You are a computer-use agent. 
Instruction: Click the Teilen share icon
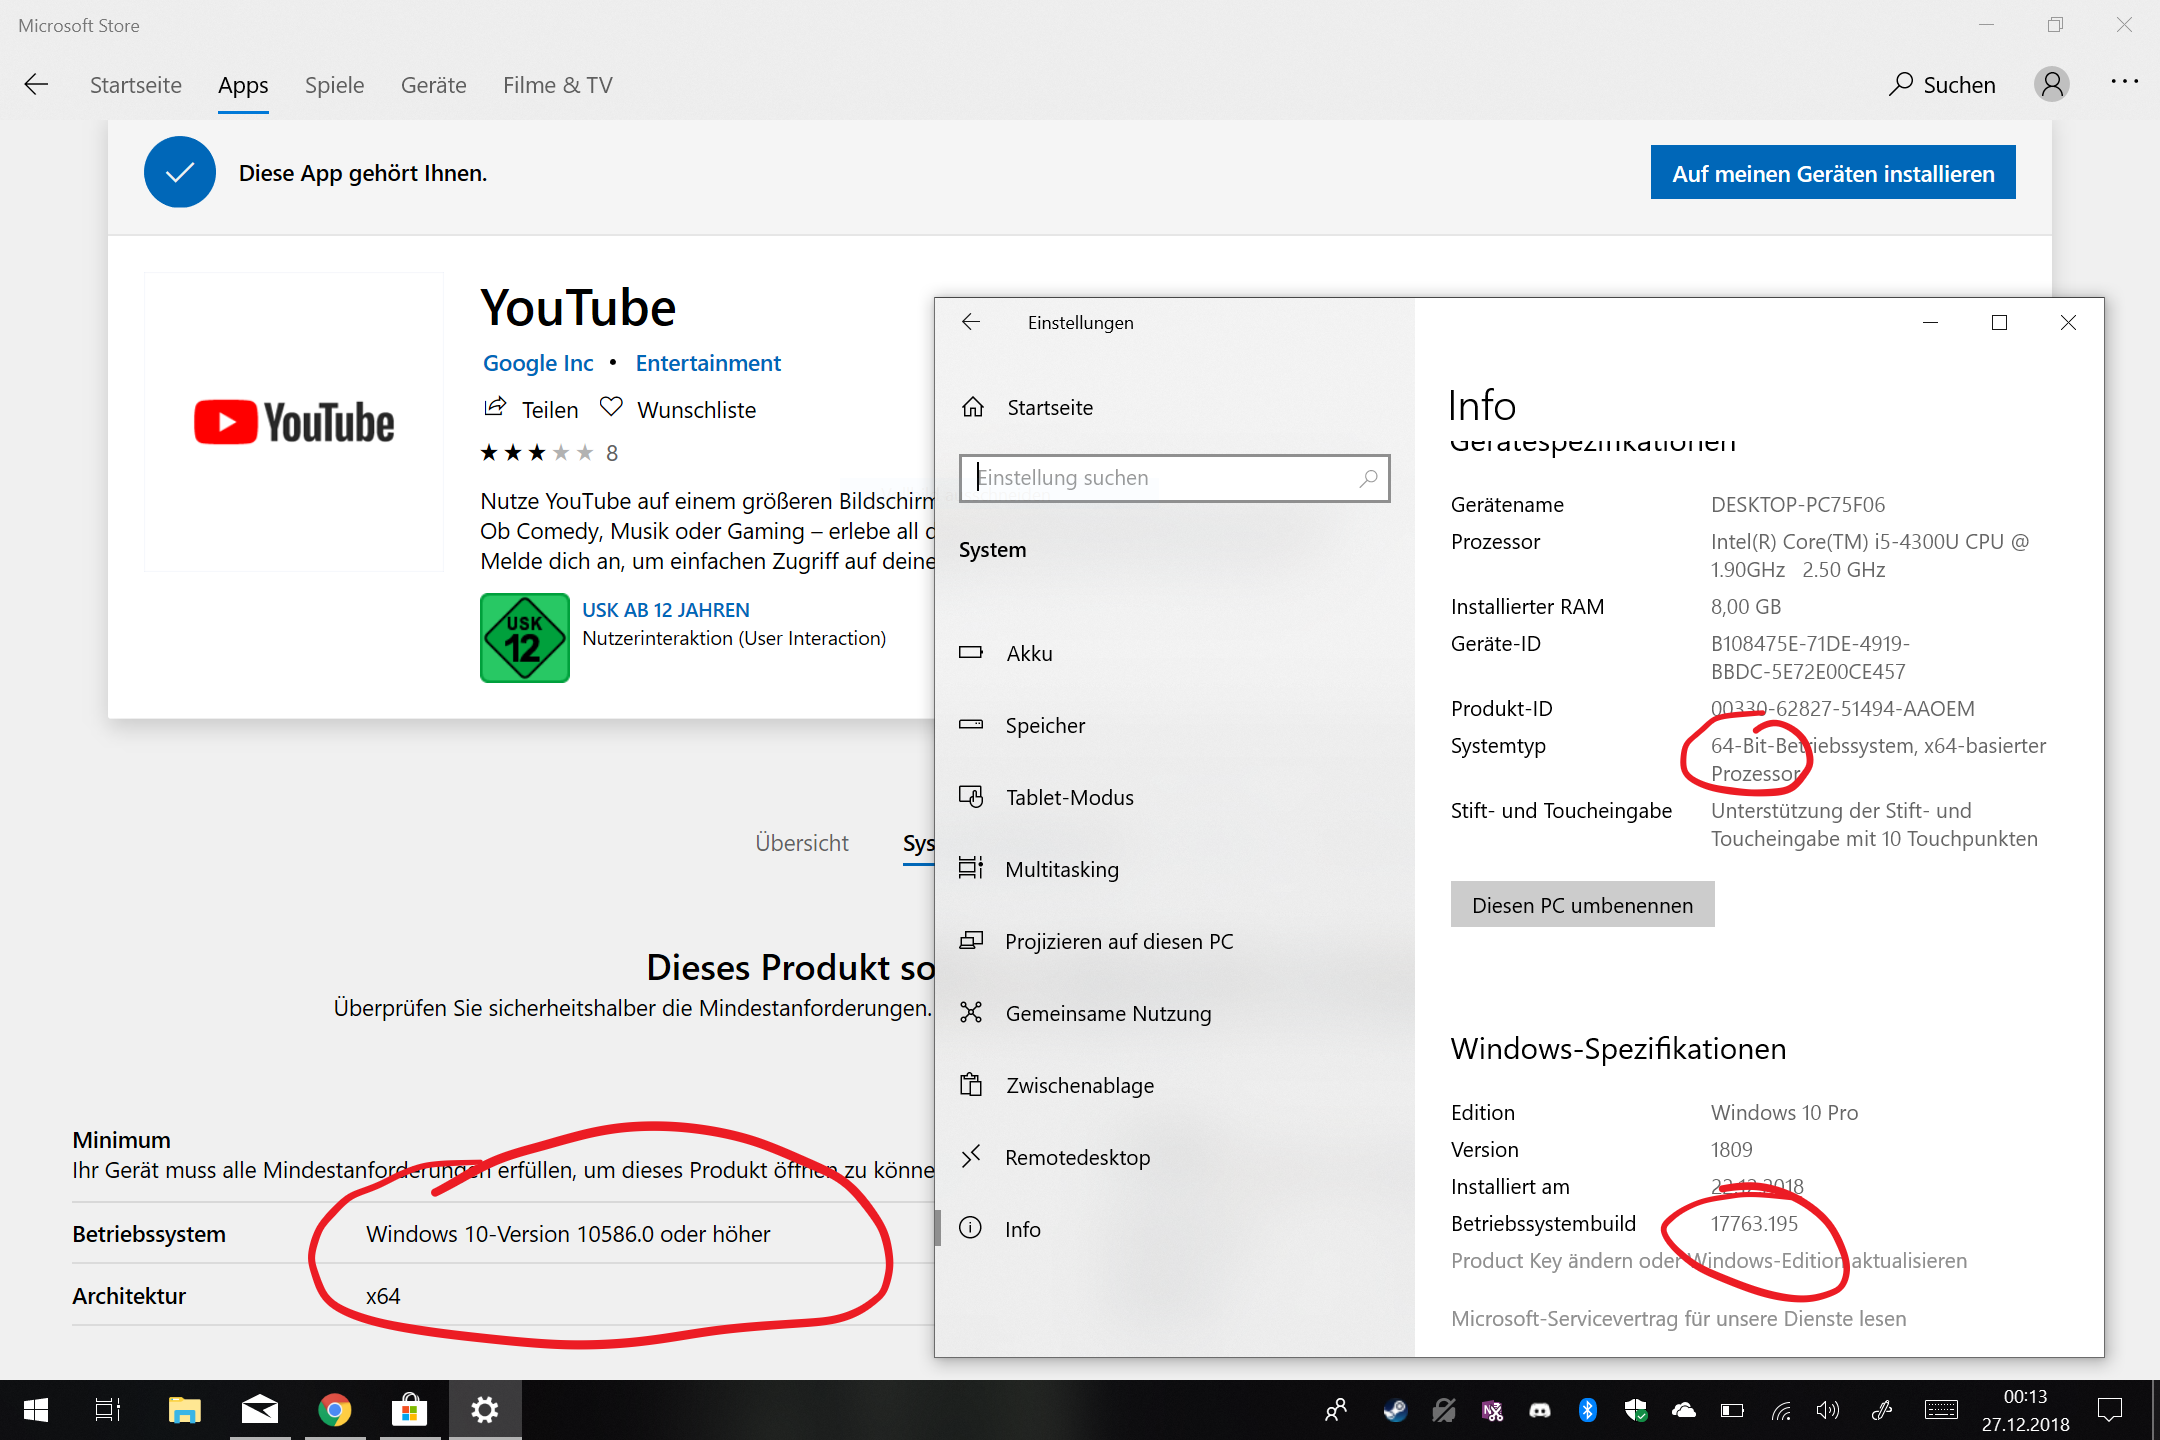pyautogui.click(x=495, y=408)
